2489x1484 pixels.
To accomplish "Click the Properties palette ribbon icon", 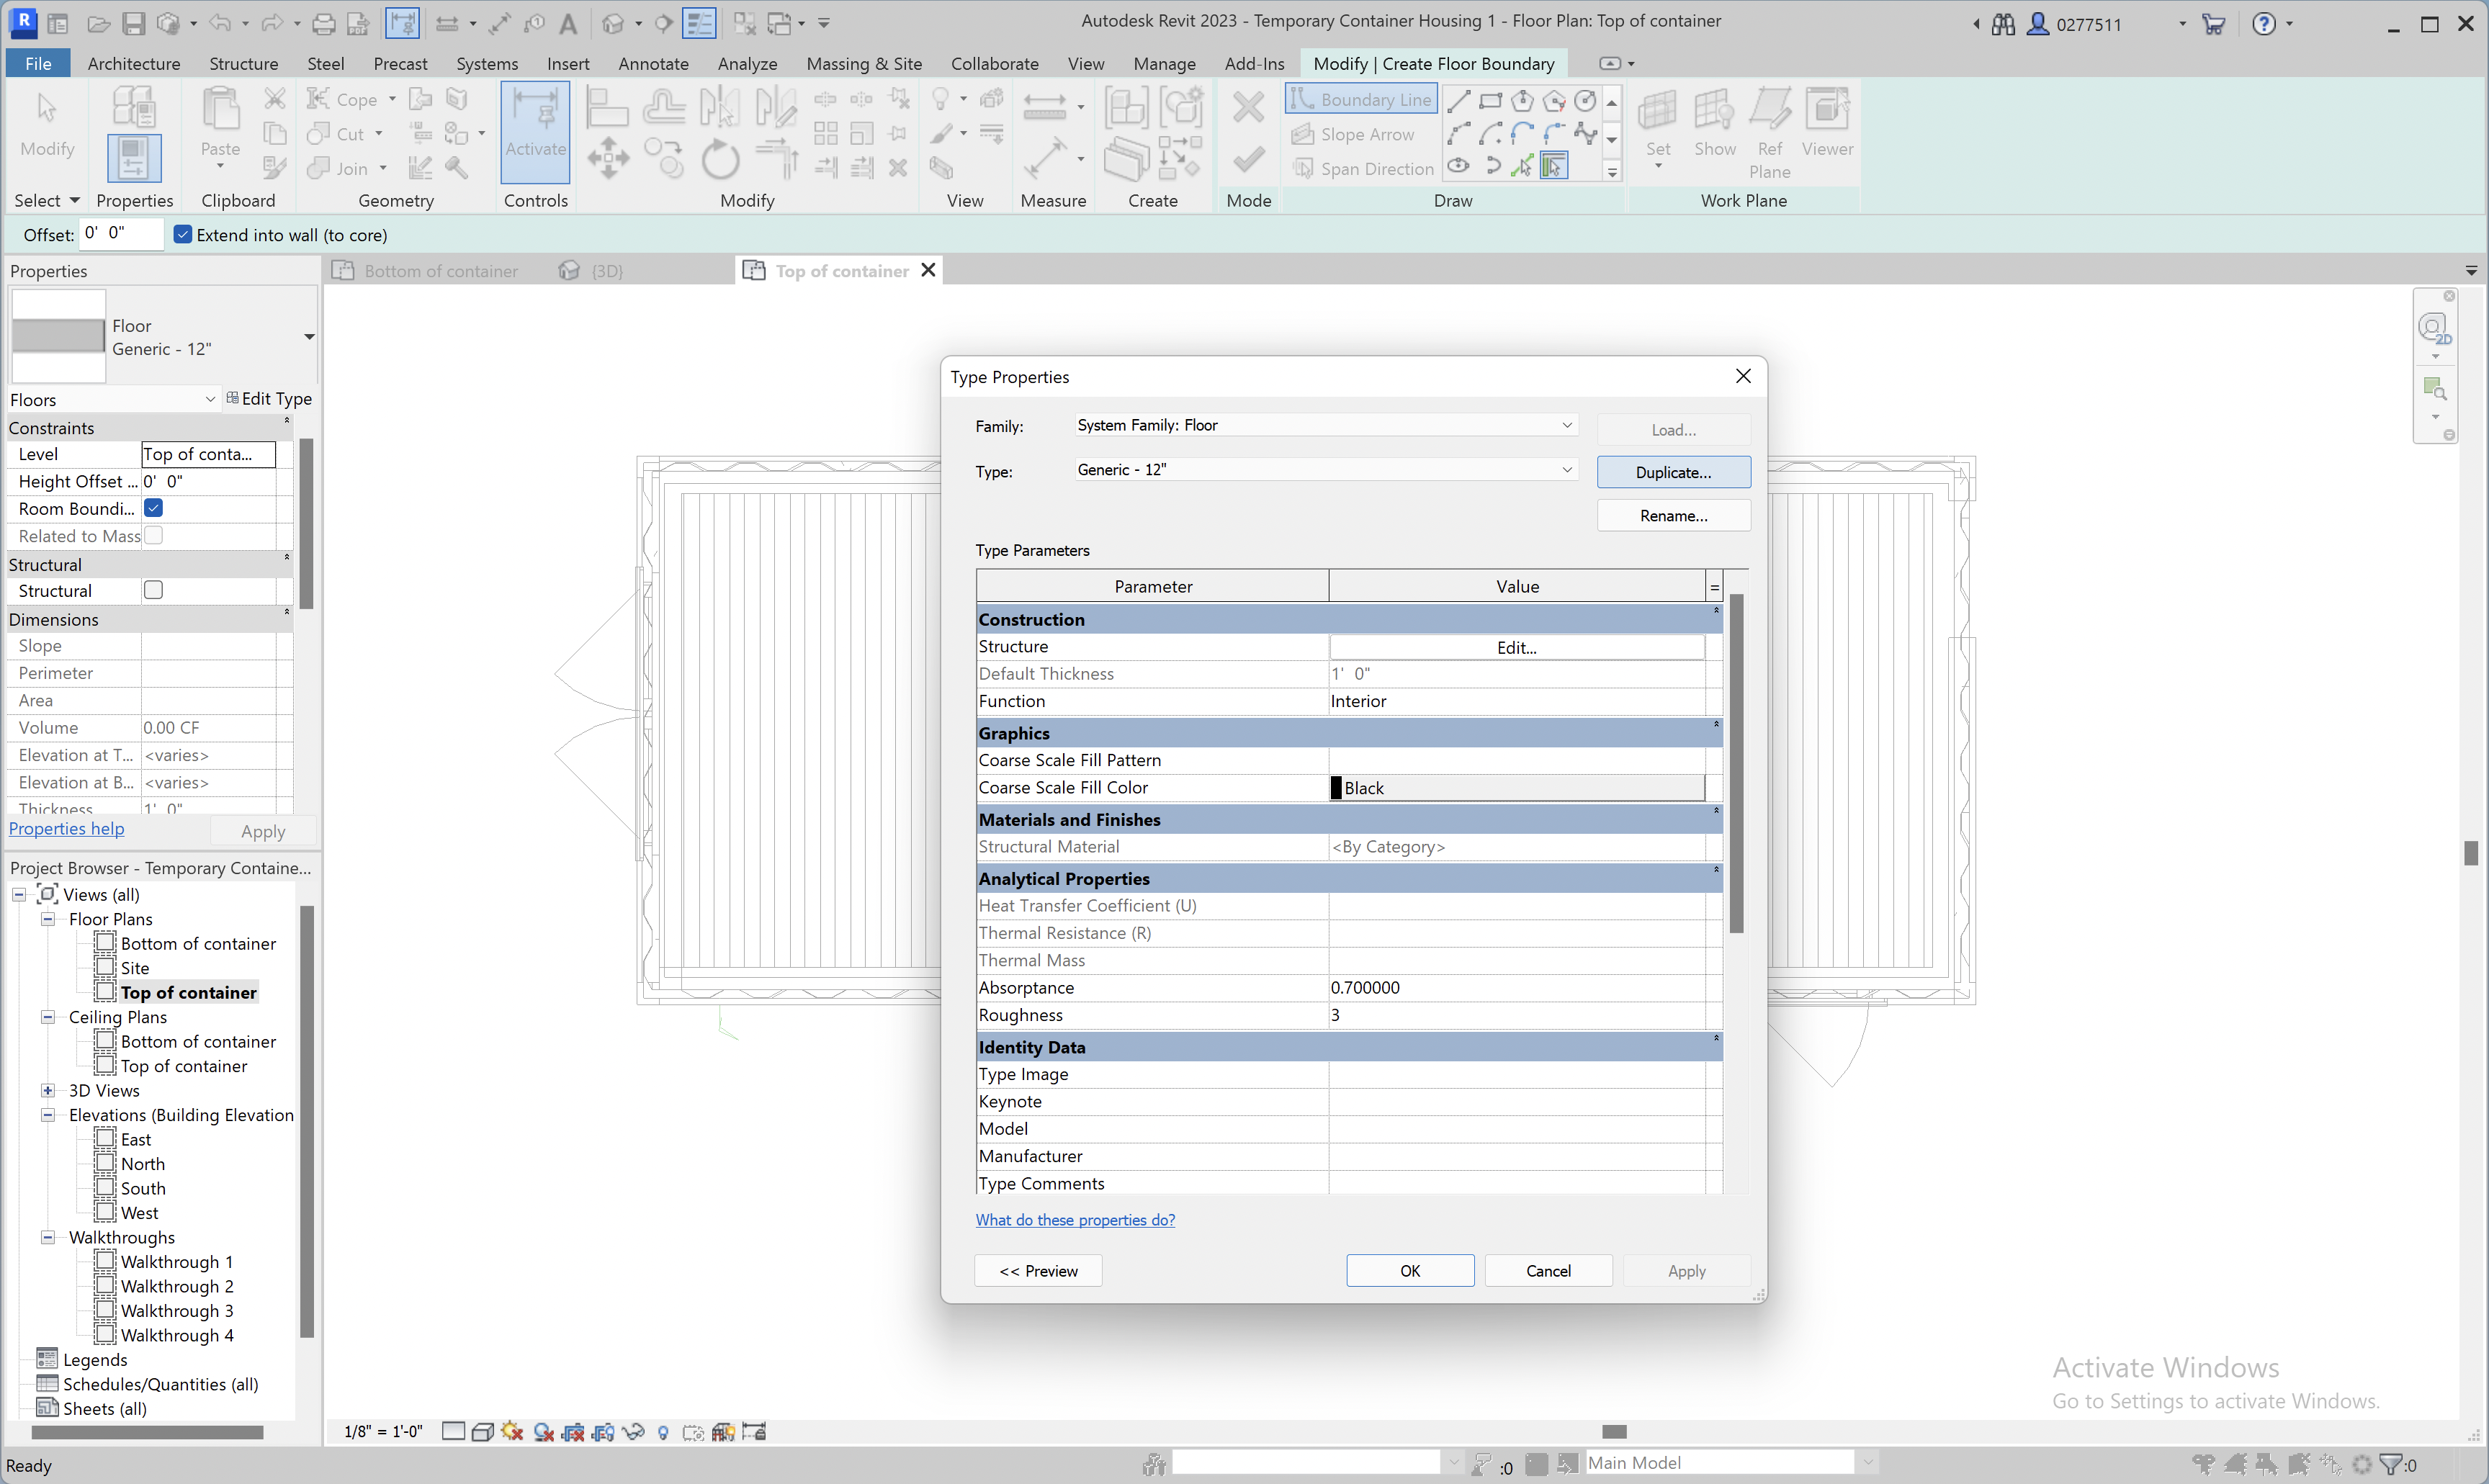I will click(133, 158).
